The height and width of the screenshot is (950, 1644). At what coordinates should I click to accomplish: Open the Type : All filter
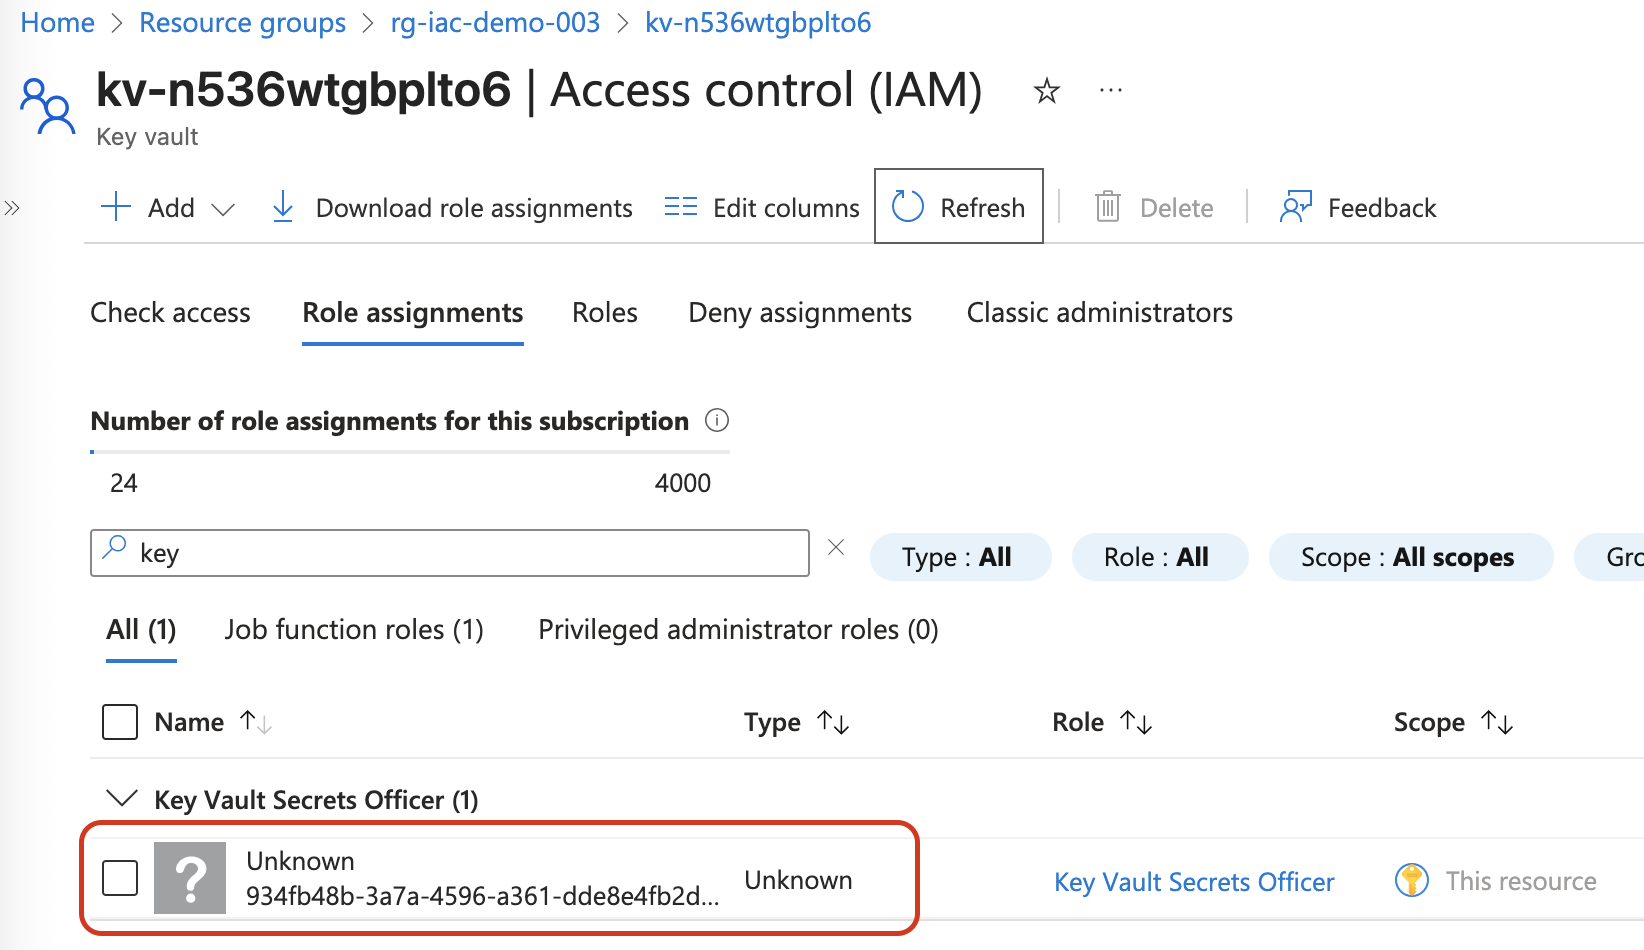(x=959, y=557)
